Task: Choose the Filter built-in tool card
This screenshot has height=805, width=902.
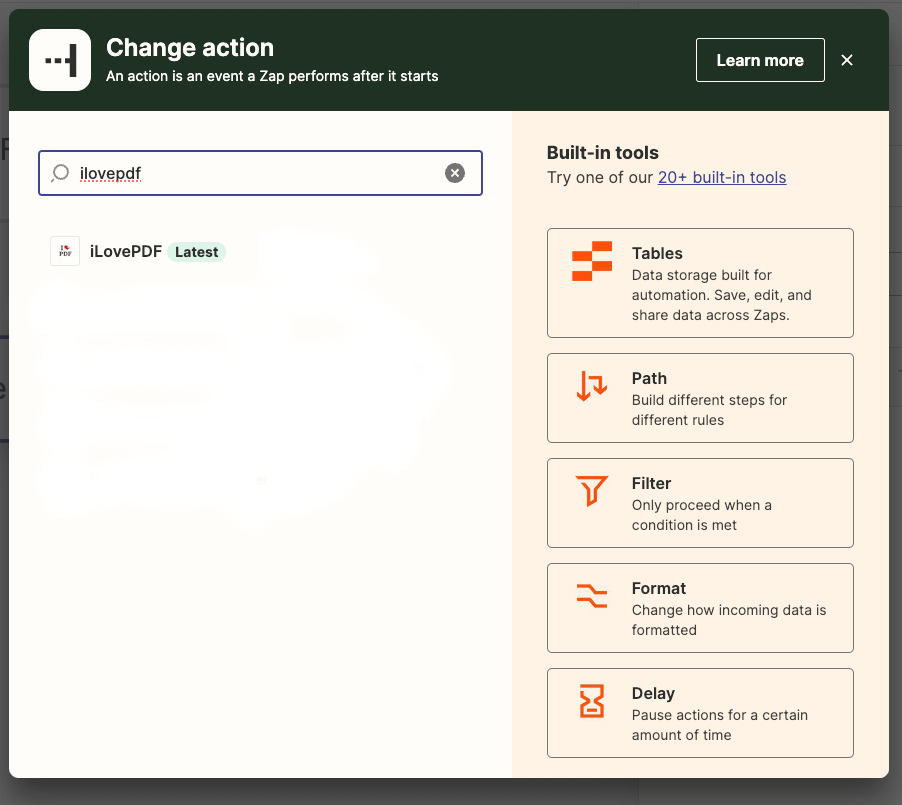Action: [x=700, y=503]
